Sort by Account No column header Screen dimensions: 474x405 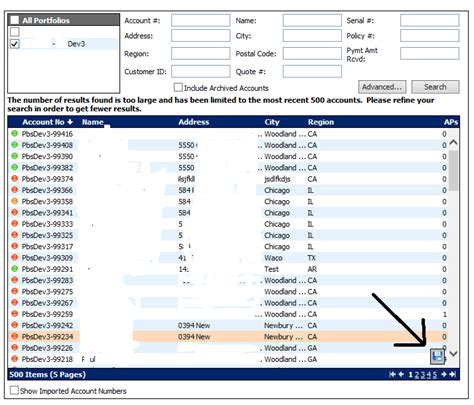pos(47,122)
